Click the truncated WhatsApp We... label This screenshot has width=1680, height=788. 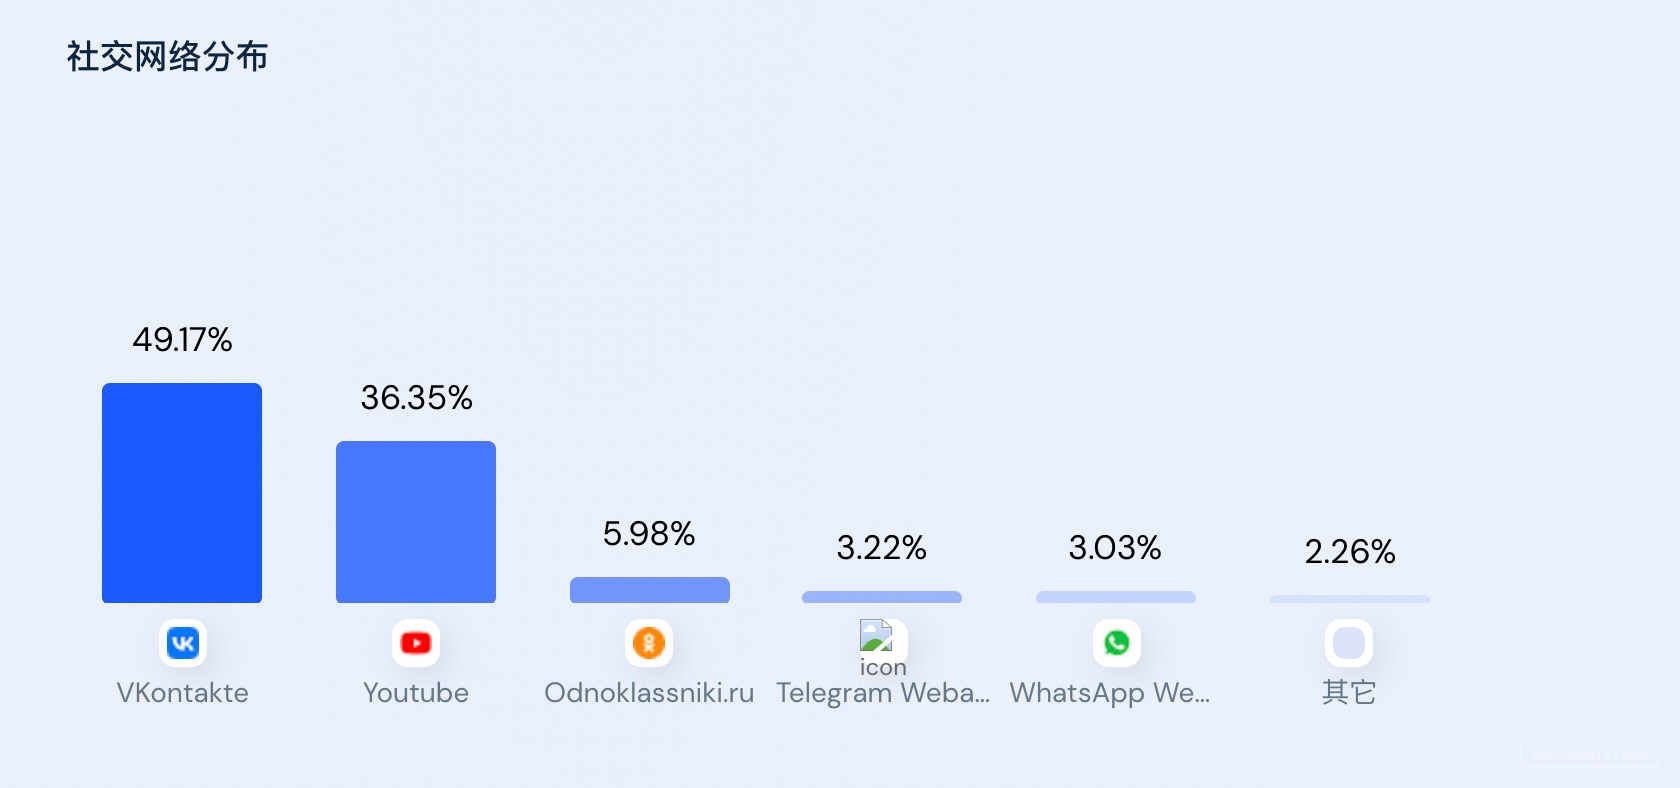[1110, 693]
